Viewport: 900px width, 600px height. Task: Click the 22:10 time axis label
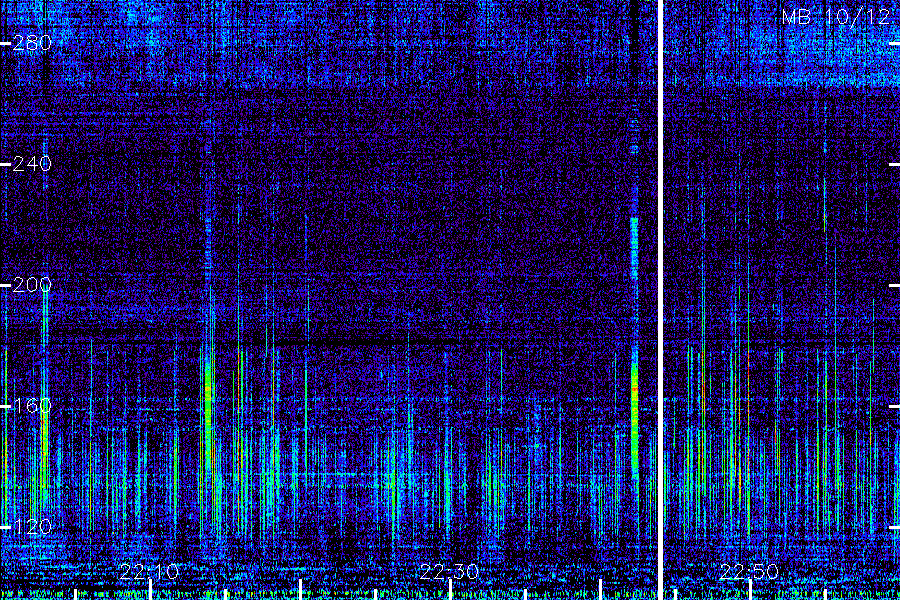(149, 572)
